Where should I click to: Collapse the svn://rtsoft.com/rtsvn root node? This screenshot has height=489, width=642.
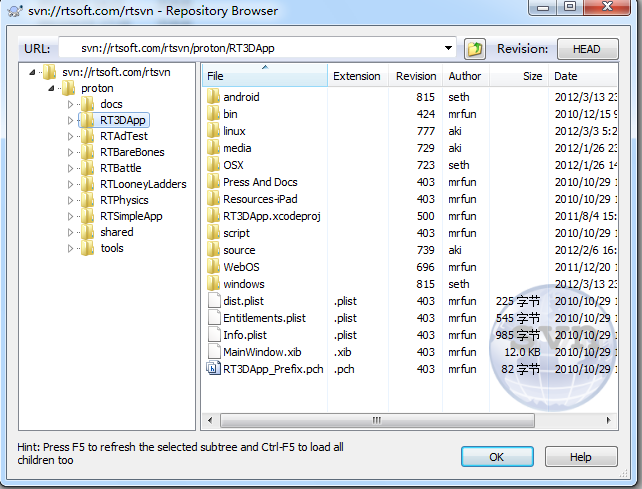pos(32,72)
